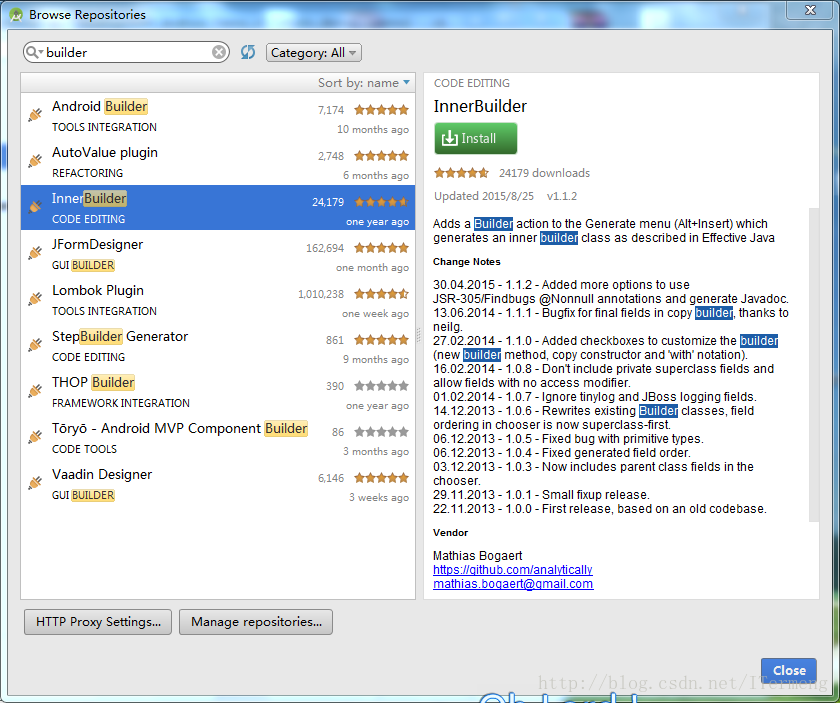Click the JFormDesigner plugin icon
This screenshot has width=840, height=703.
pos(35,253)
